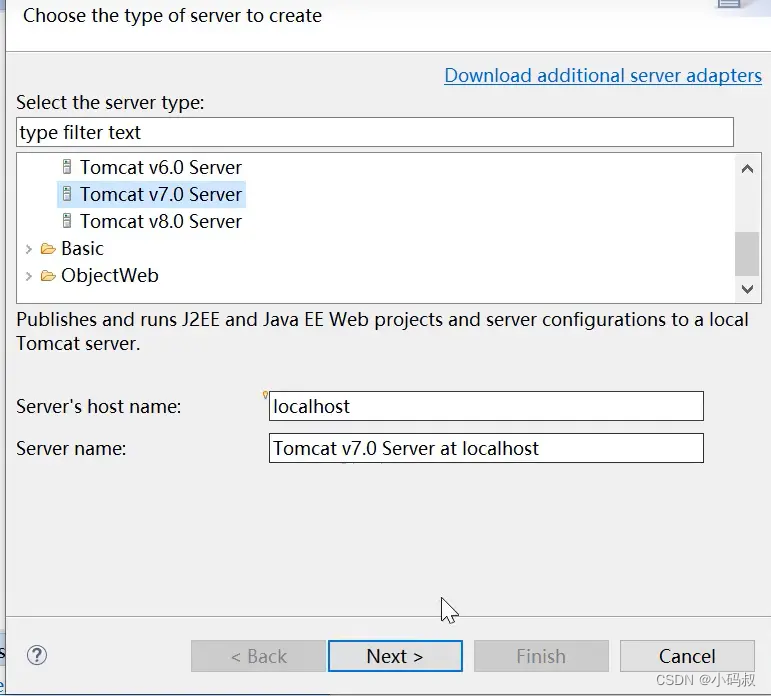Click the Tomcat v8.0 Server icon

pos(67,221)
